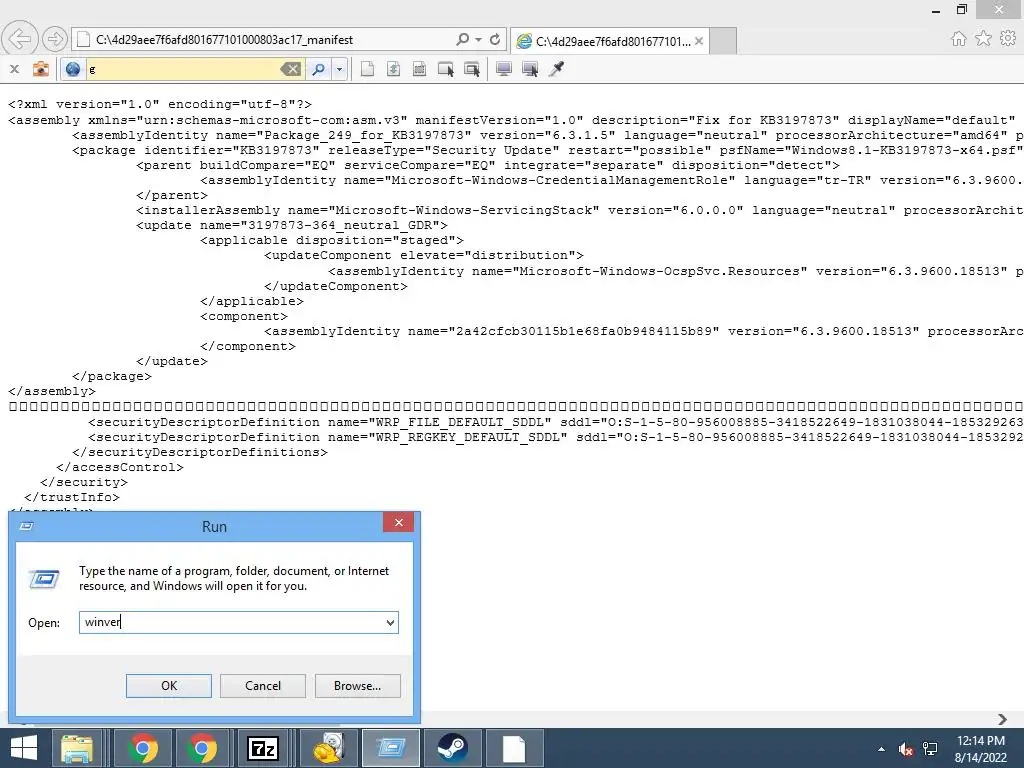Click the camera snapshot toolbar icon

coord(40,69)
